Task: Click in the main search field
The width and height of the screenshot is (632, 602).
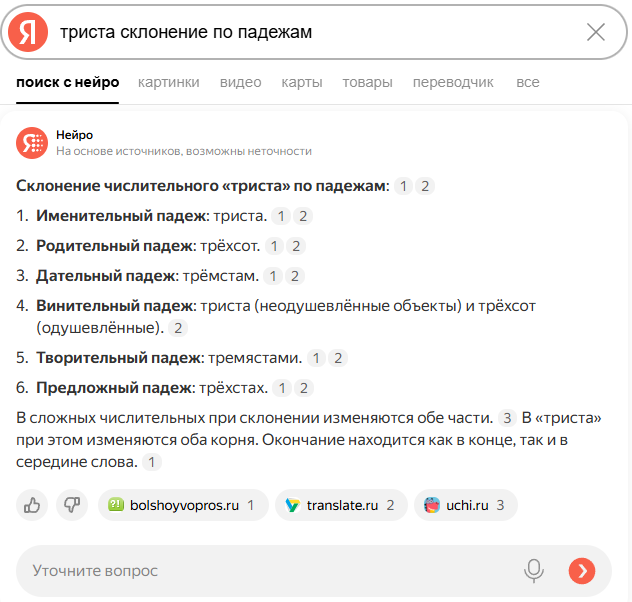Action: click(x=300, y=32)
